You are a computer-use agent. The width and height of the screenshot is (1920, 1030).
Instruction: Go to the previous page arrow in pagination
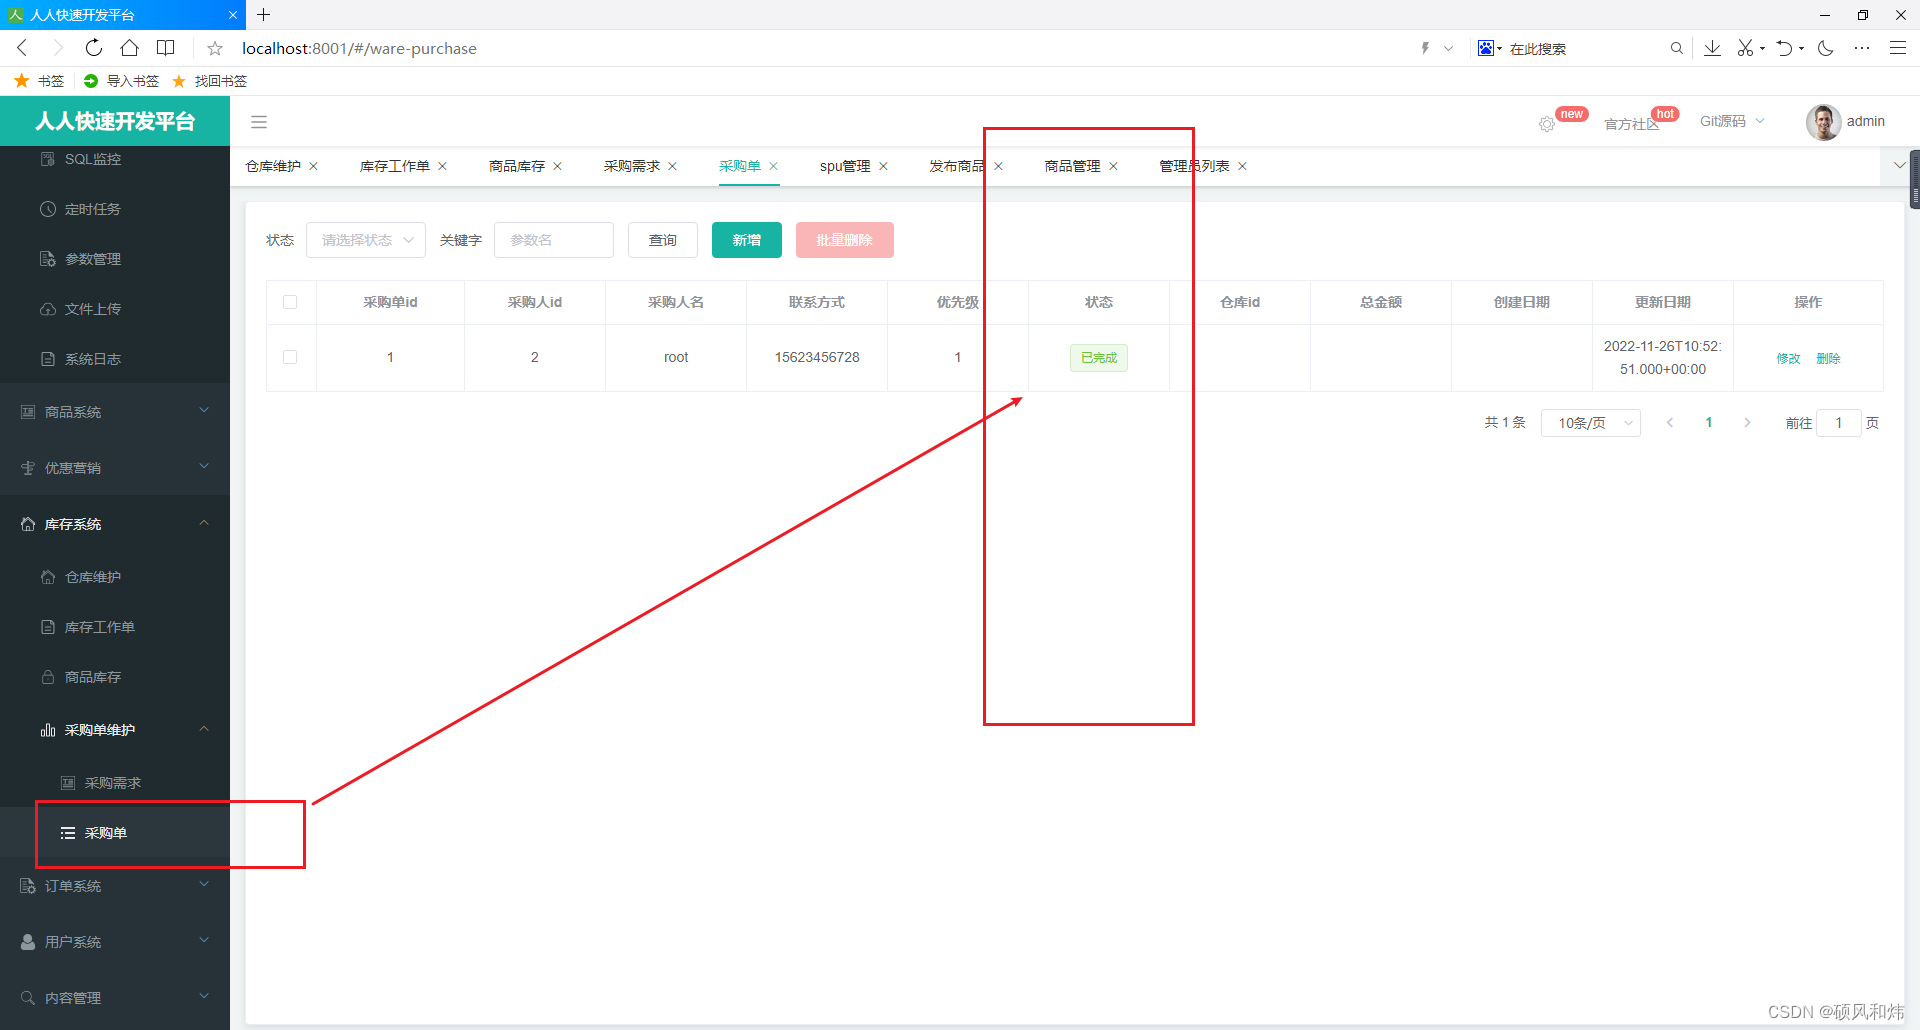(1670, 423)
